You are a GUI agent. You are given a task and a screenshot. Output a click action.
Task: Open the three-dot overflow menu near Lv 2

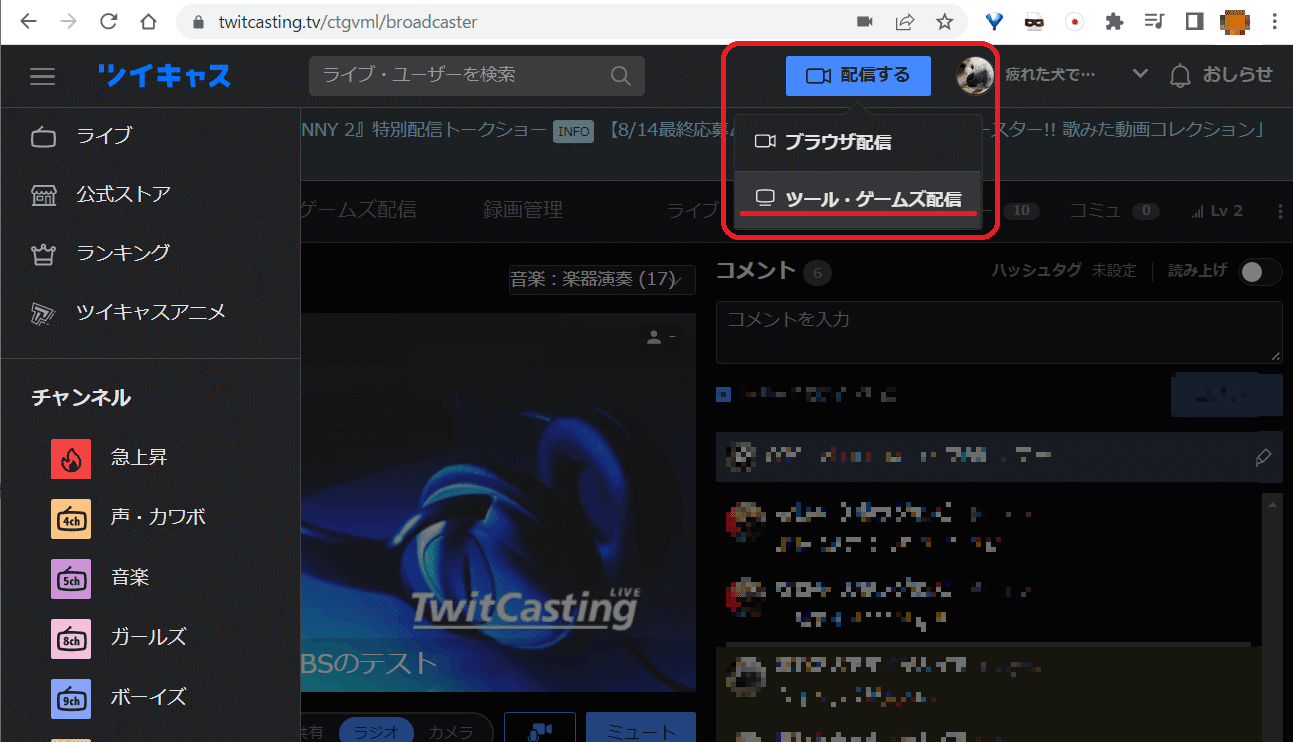pos(1278,210)
